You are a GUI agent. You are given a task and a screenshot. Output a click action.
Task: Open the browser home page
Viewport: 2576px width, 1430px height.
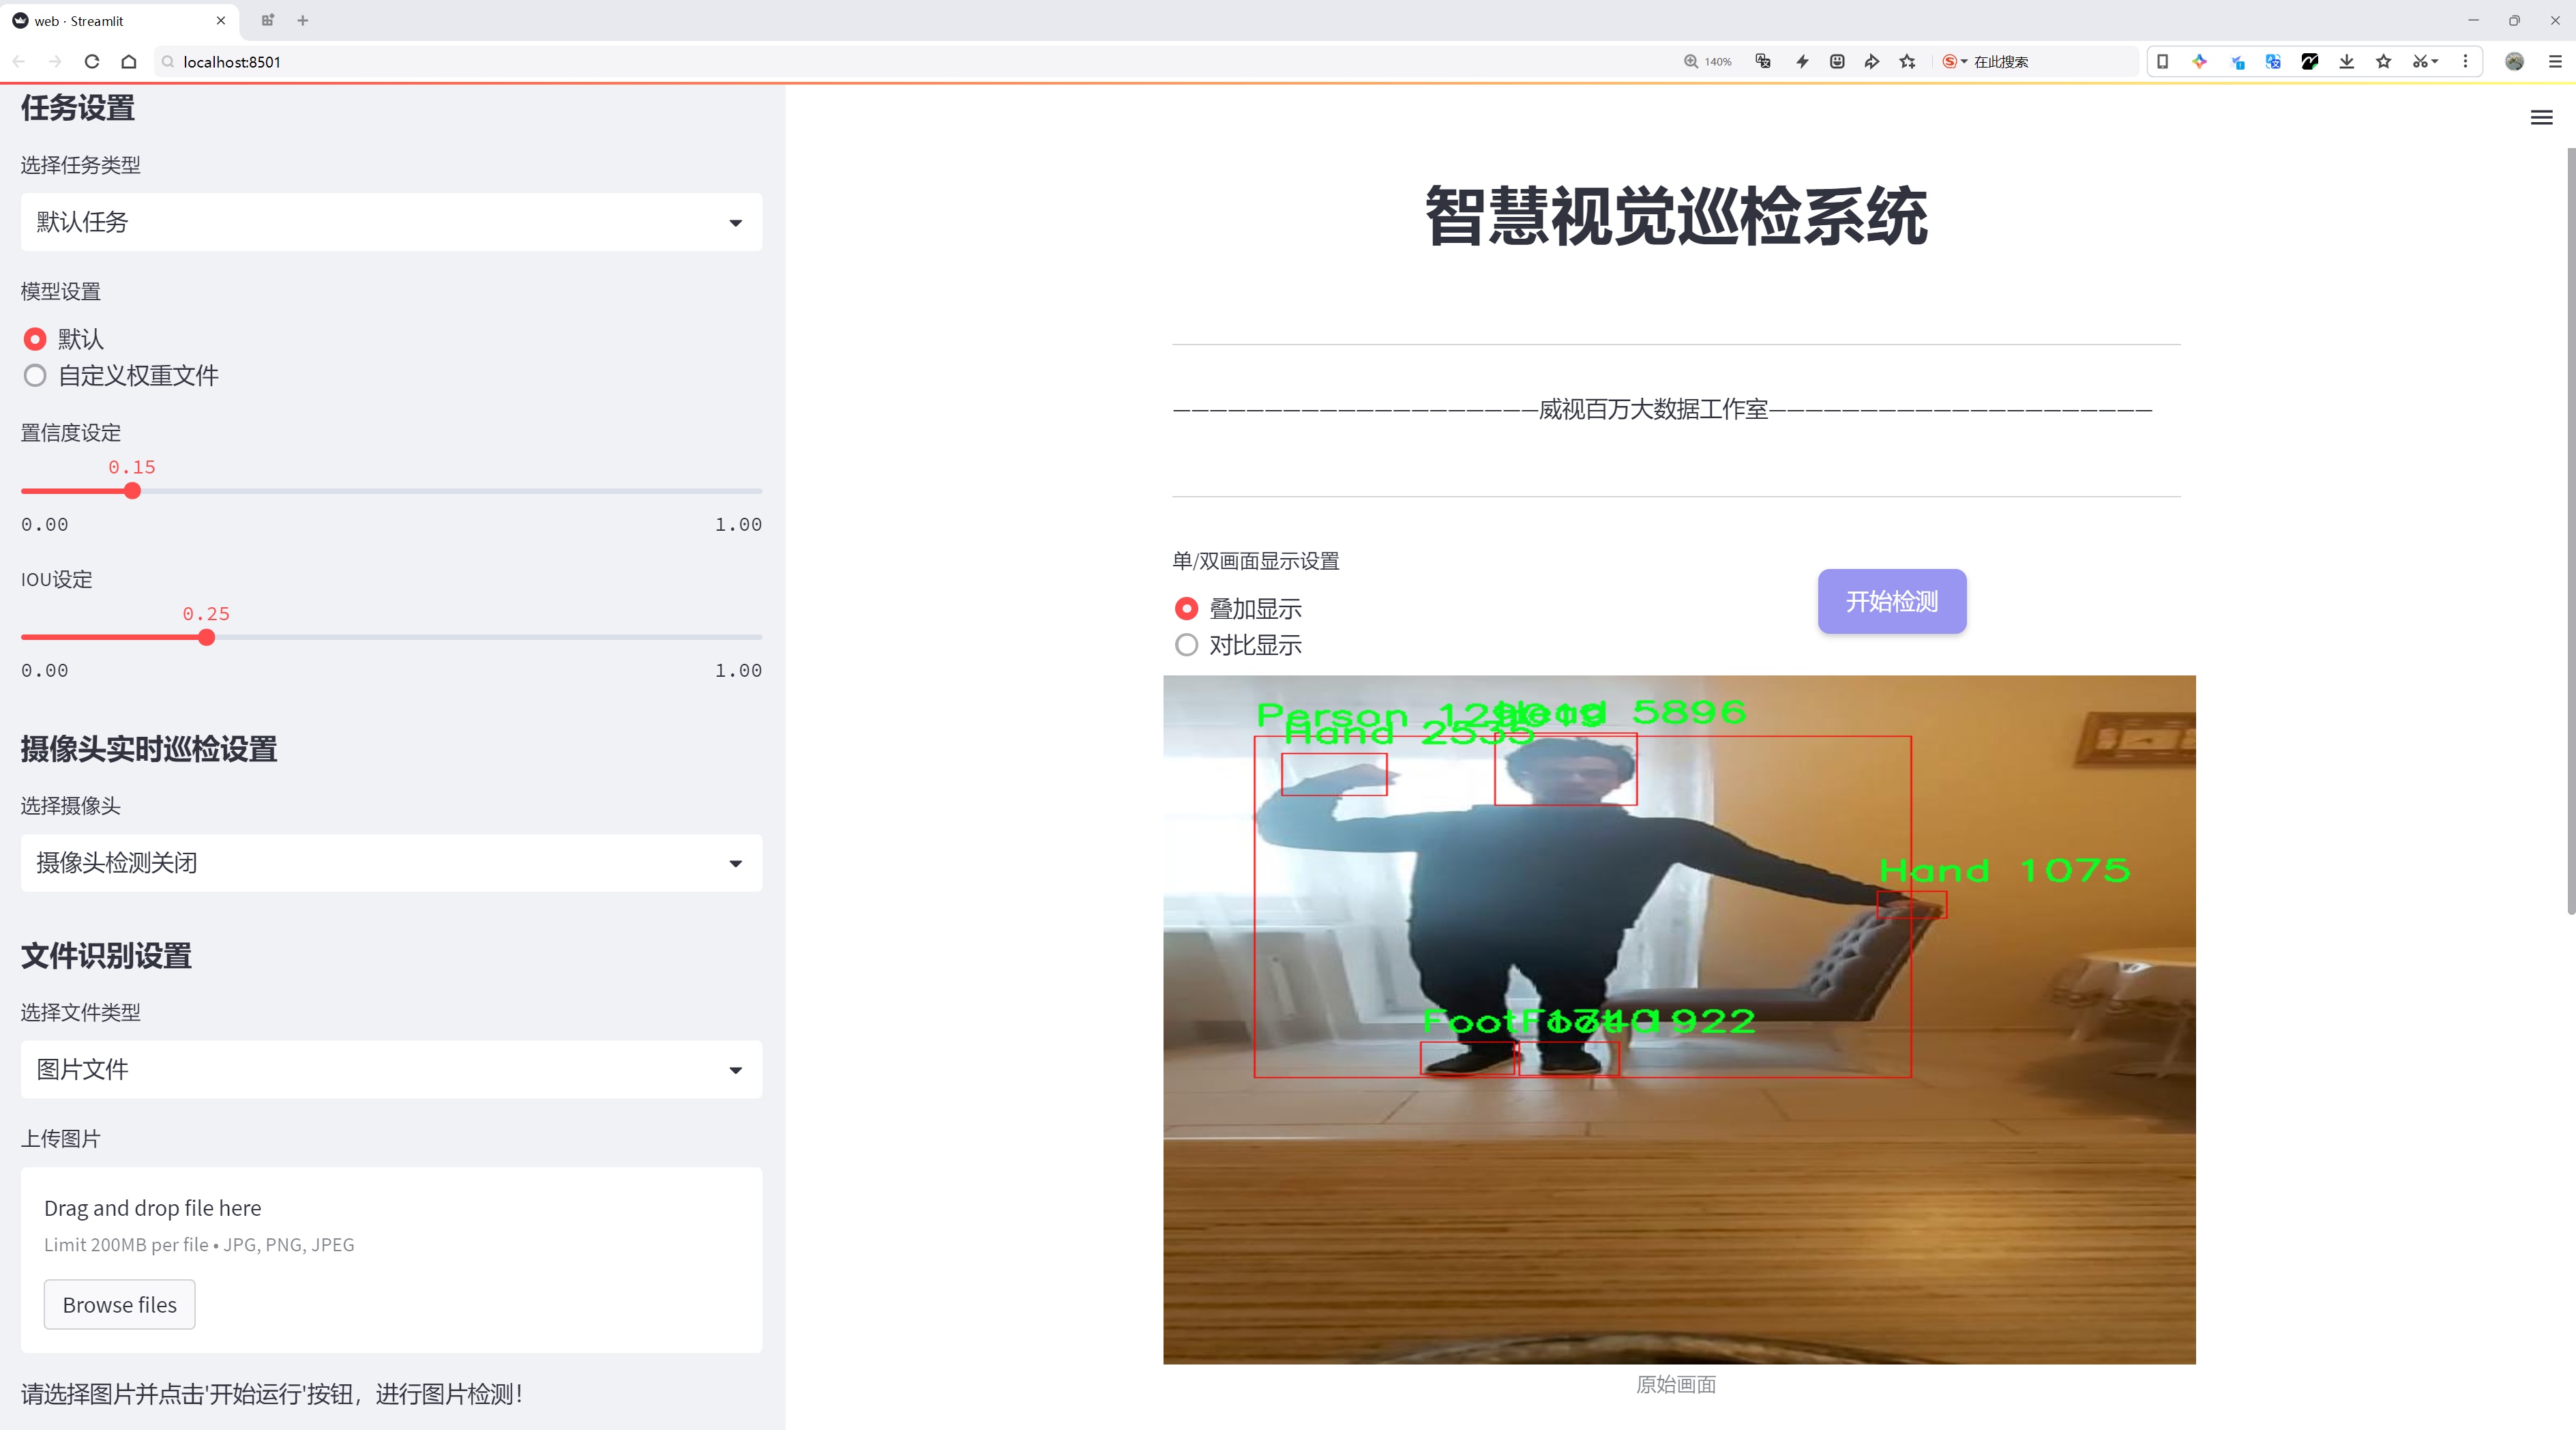tap(129, 62)
